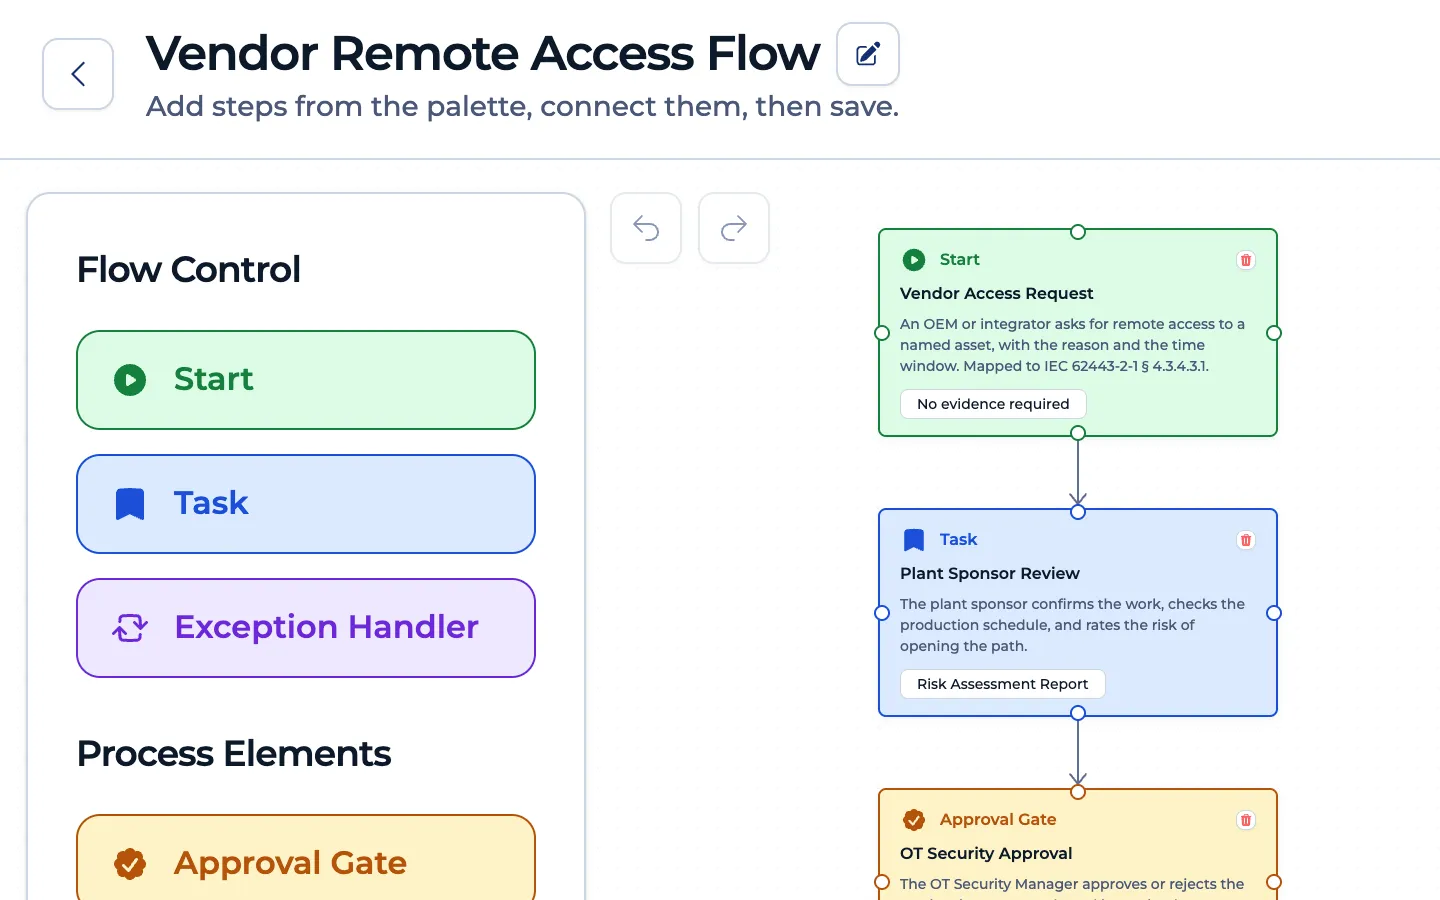
Task: Click the bottom connector of Vendor Access Request node
Action: coord(1078,433)
